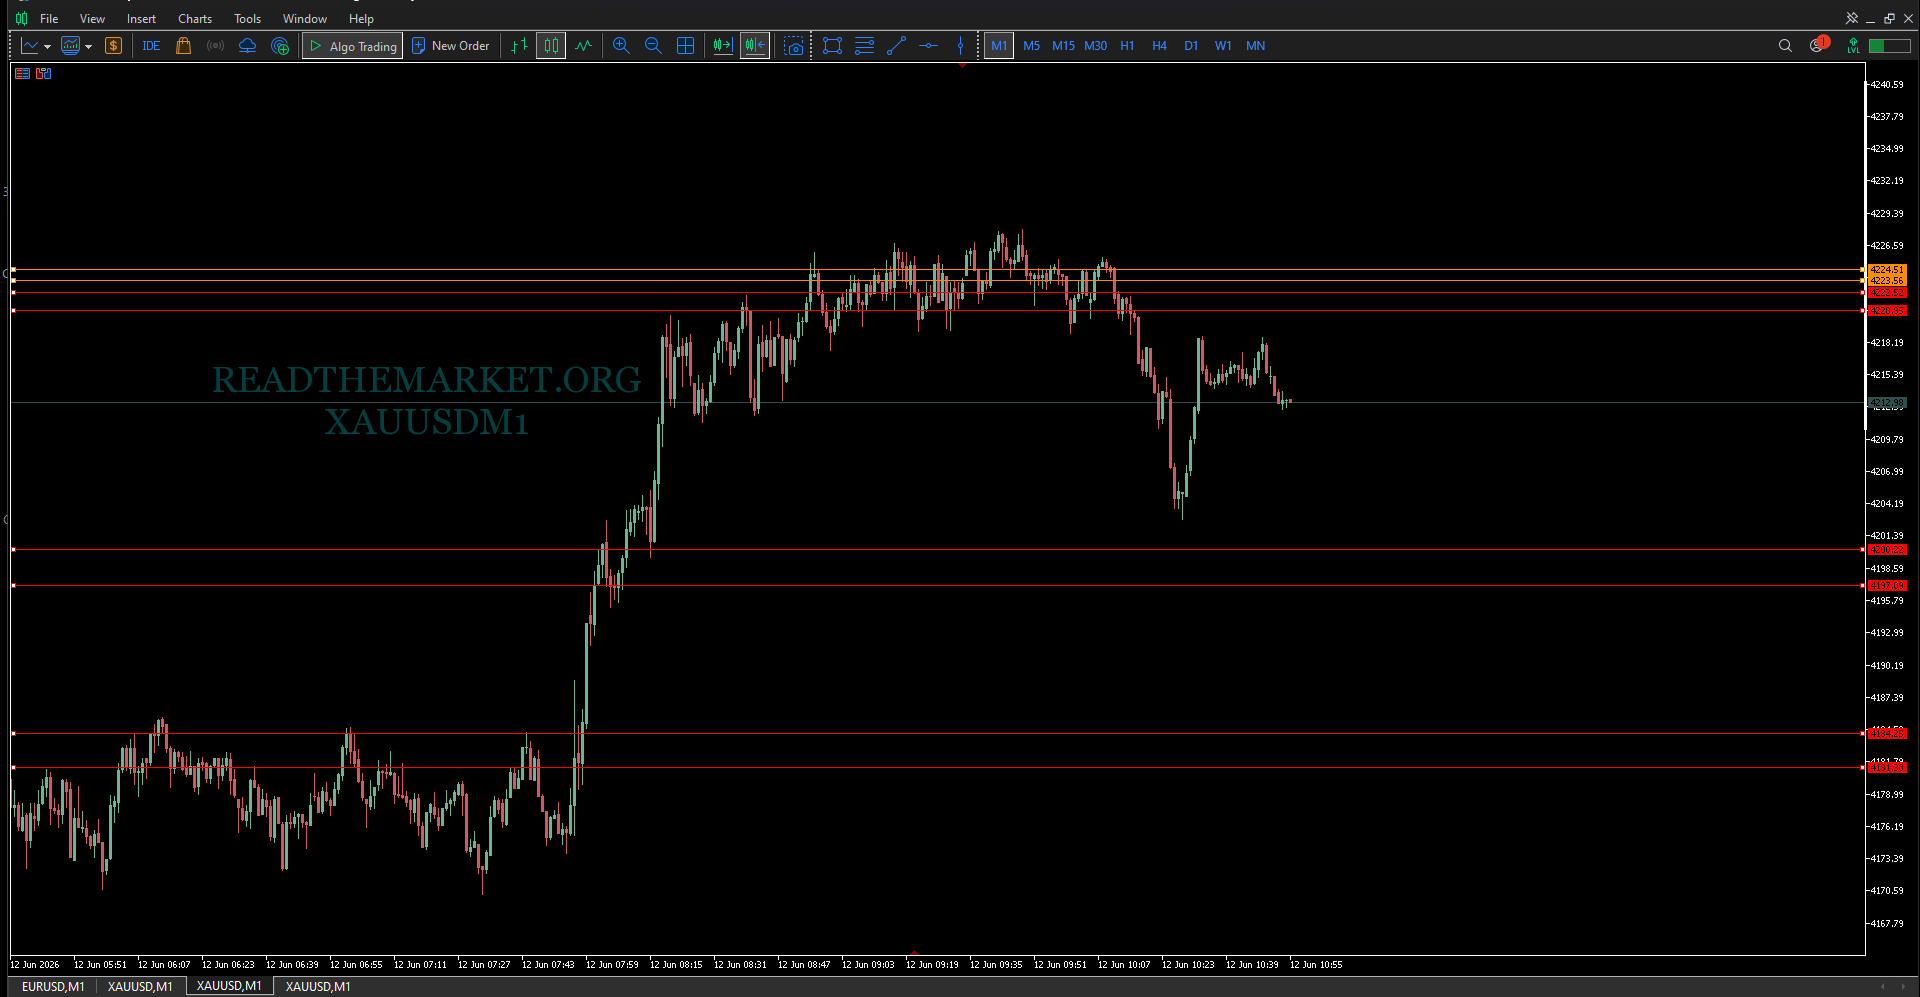Select the vertical line tool

pyautogui.click(x=960, y=46)
